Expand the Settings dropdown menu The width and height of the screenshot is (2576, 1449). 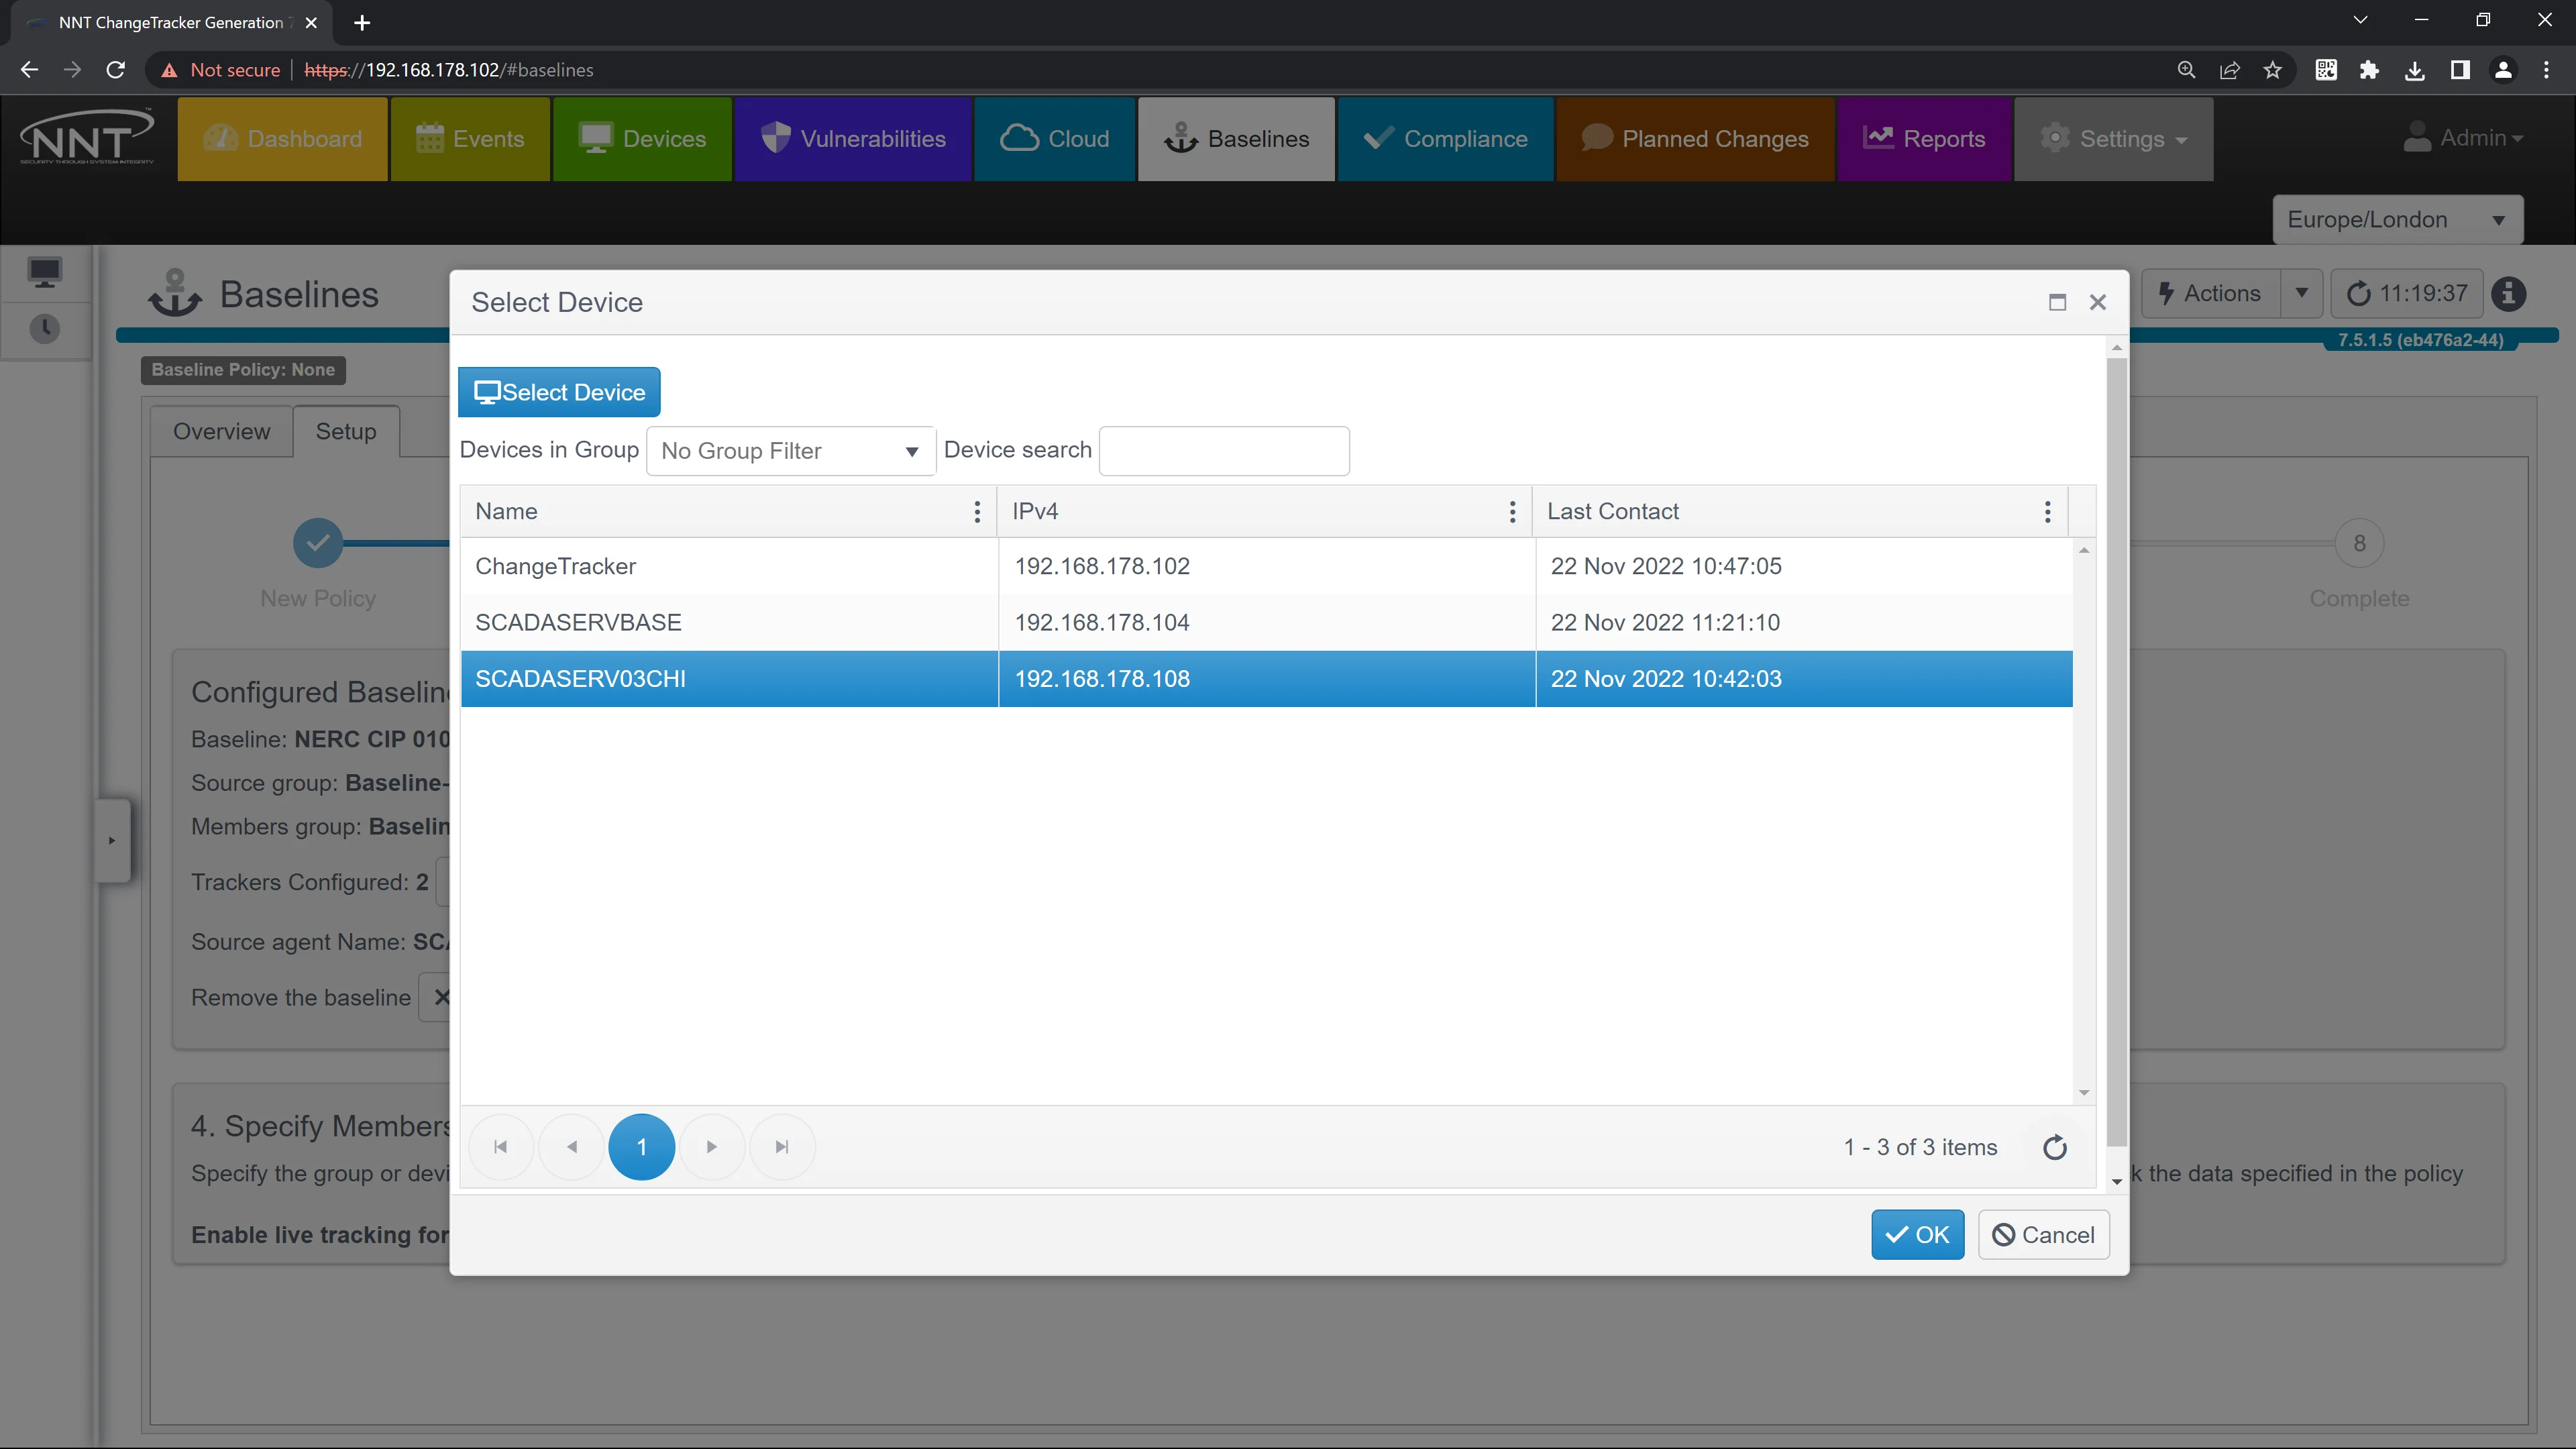tap(2114, 139)
